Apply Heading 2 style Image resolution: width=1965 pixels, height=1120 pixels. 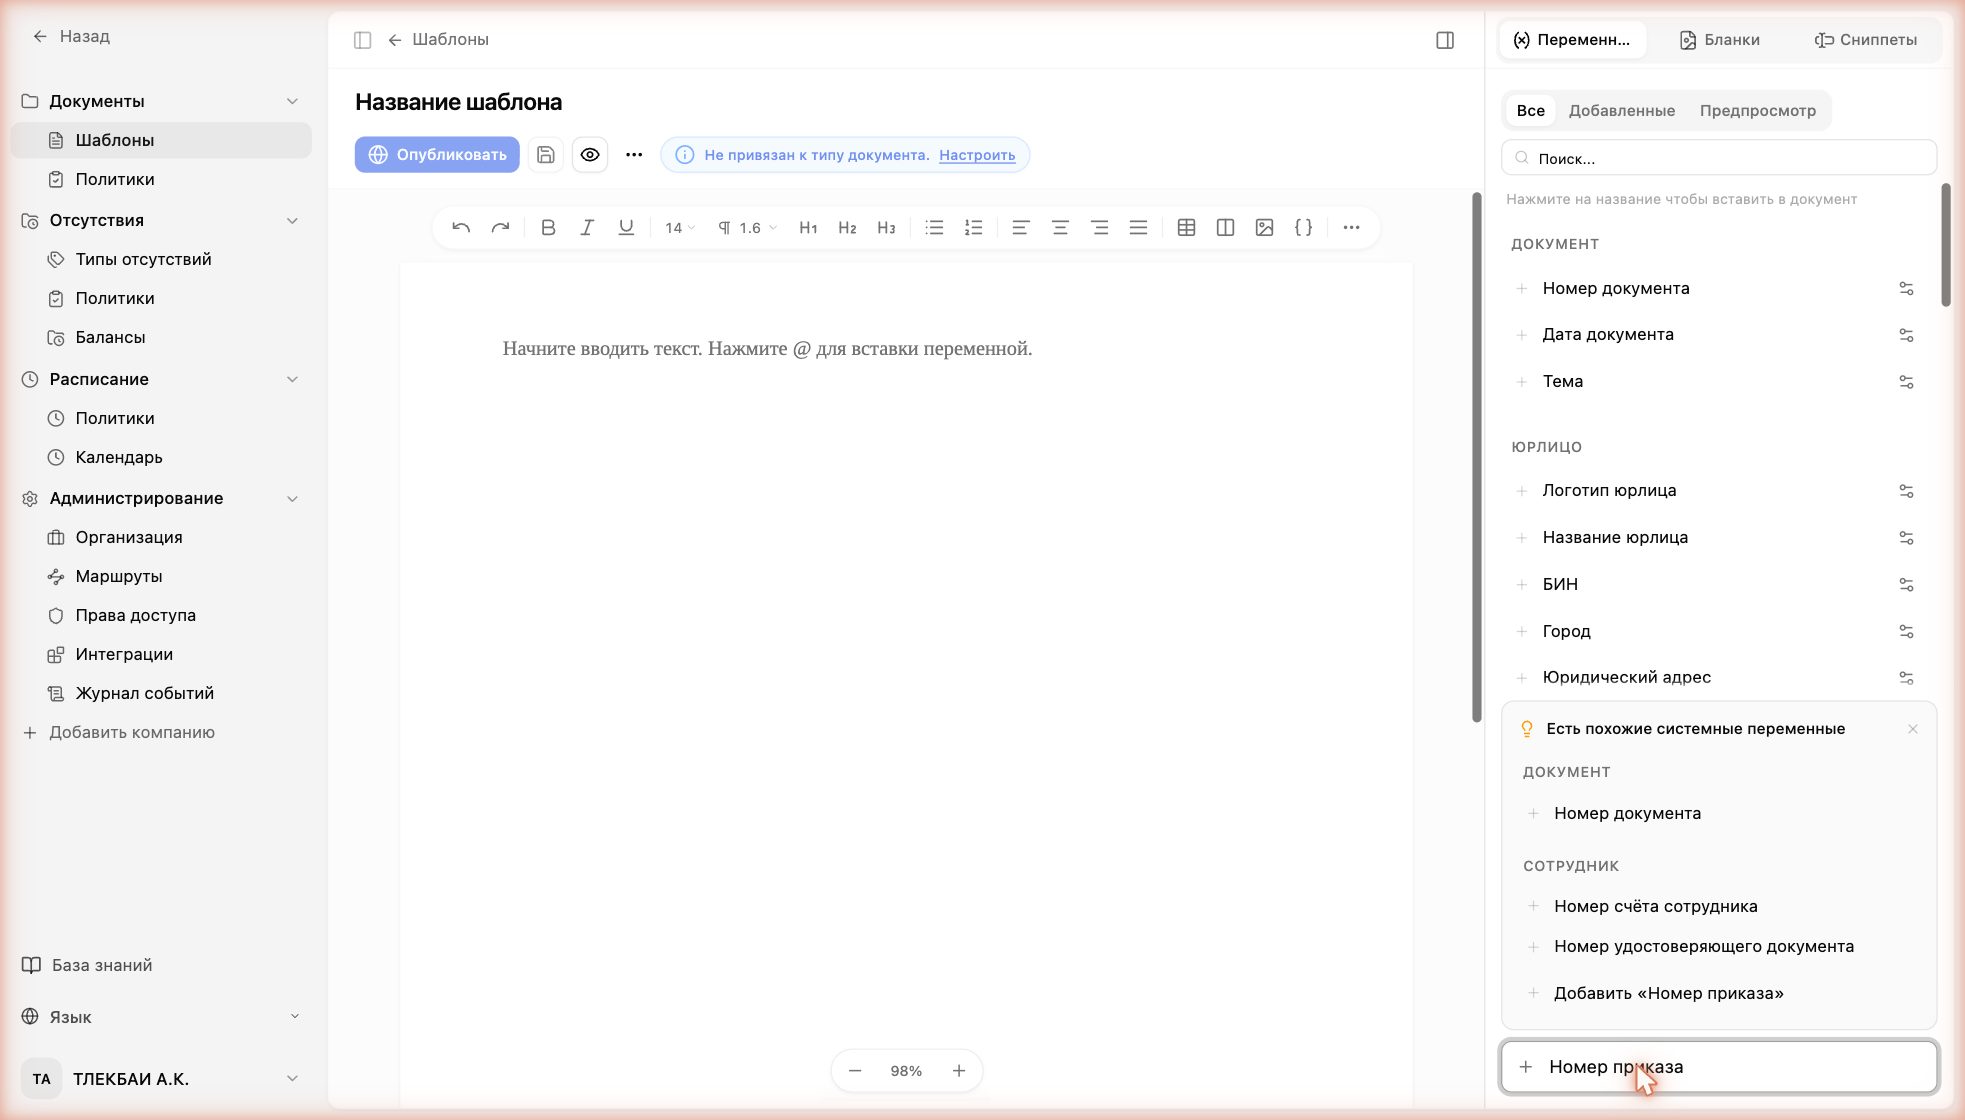pyautogui.click(x=847, y=228)
